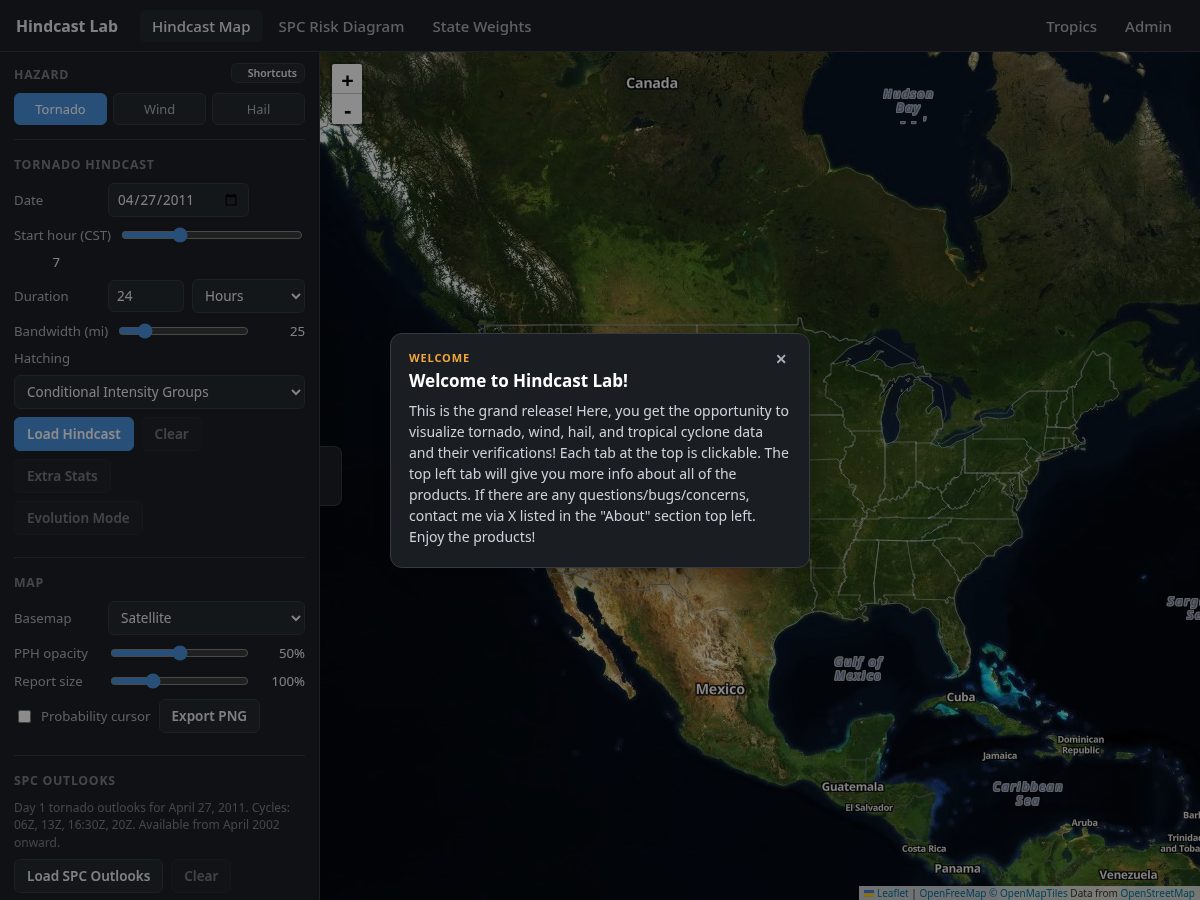
Task: Open the duration units Hours dropdown
Action: 248,296
